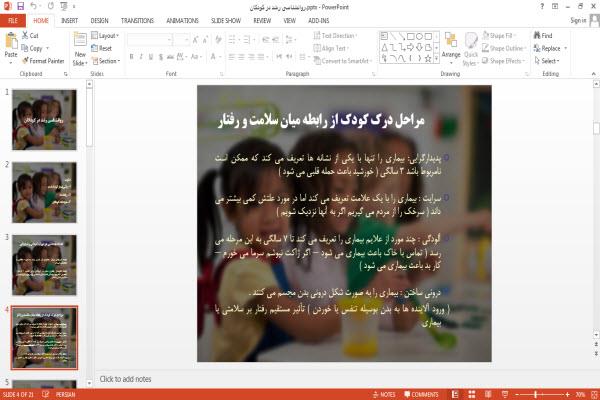The image size is (600, 400).
Task: Click the New Slide icon
Action: coord(80,40)
